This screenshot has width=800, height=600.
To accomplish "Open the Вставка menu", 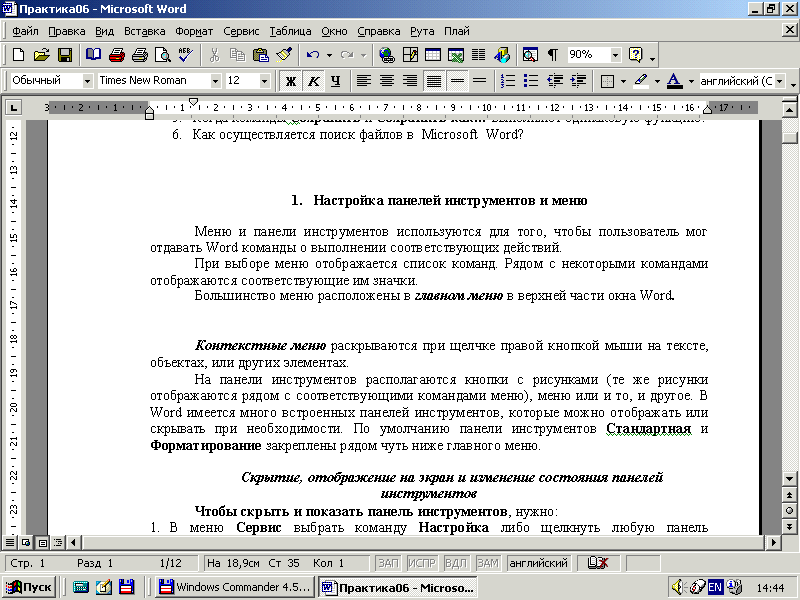I will click(x=145, y=31).
